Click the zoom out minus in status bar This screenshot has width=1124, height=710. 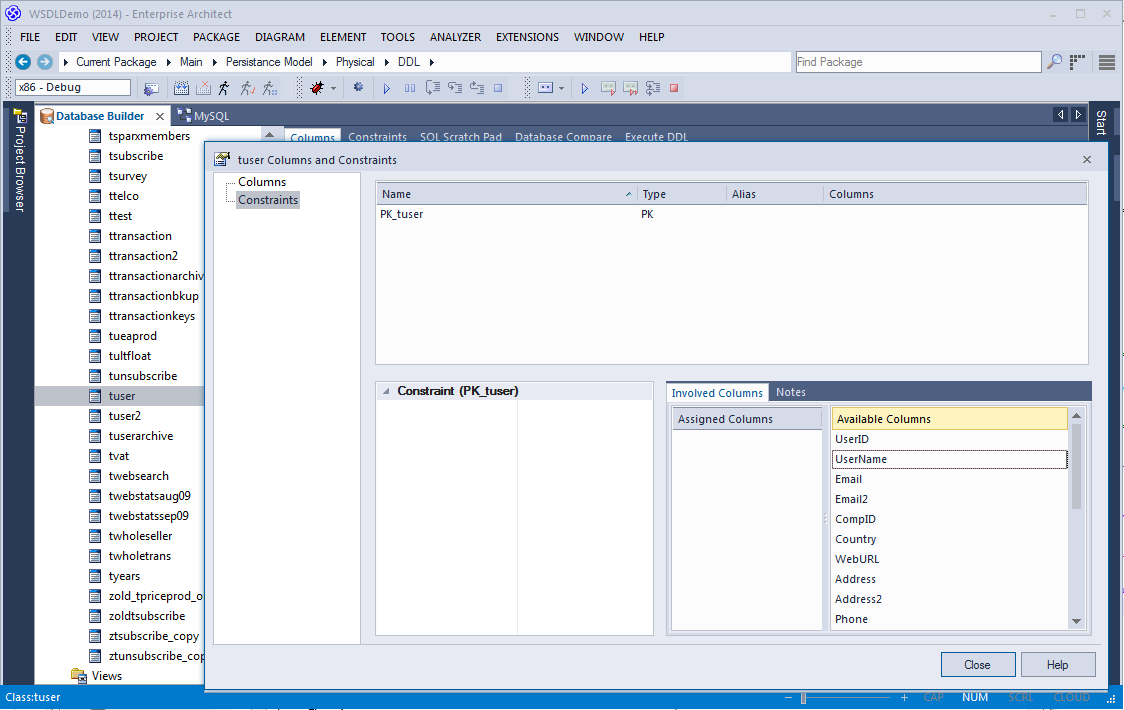789,698
